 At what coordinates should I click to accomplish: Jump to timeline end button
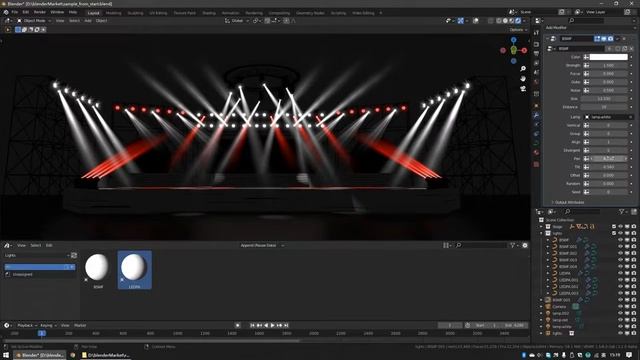(x=286, y=325)
